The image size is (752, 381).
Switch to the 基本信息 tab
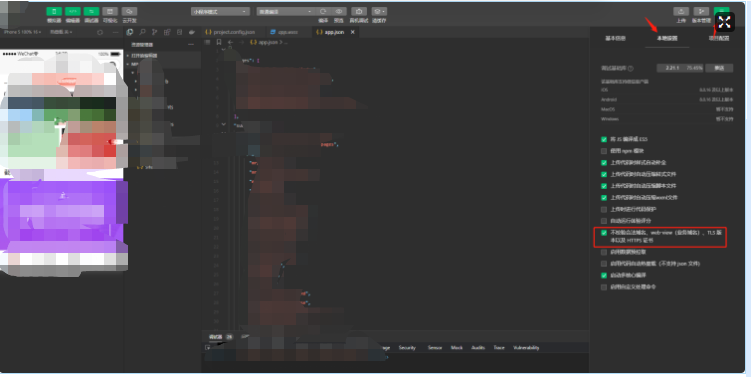(615, 38)
